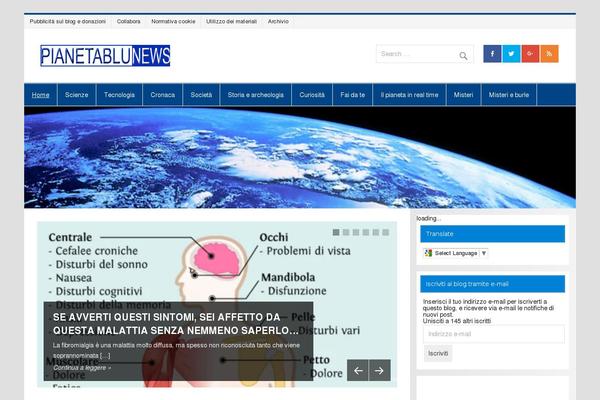
Task: Click the 'loading...' text in sidebar
Action: tap(429, 219)
